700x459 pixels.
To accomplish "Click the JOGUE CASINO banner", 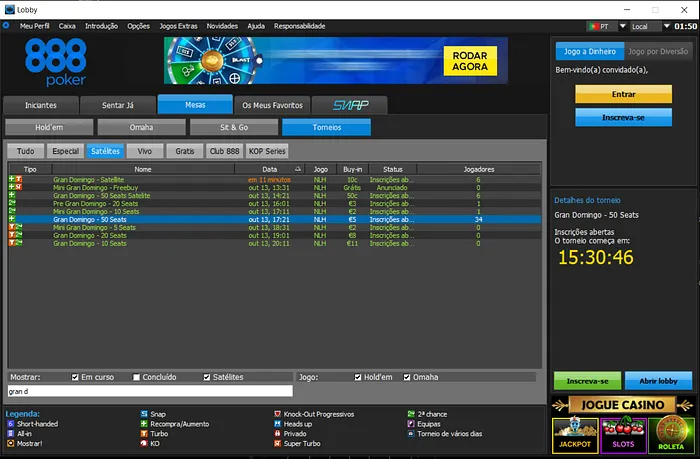I will (x=623, y=405).
